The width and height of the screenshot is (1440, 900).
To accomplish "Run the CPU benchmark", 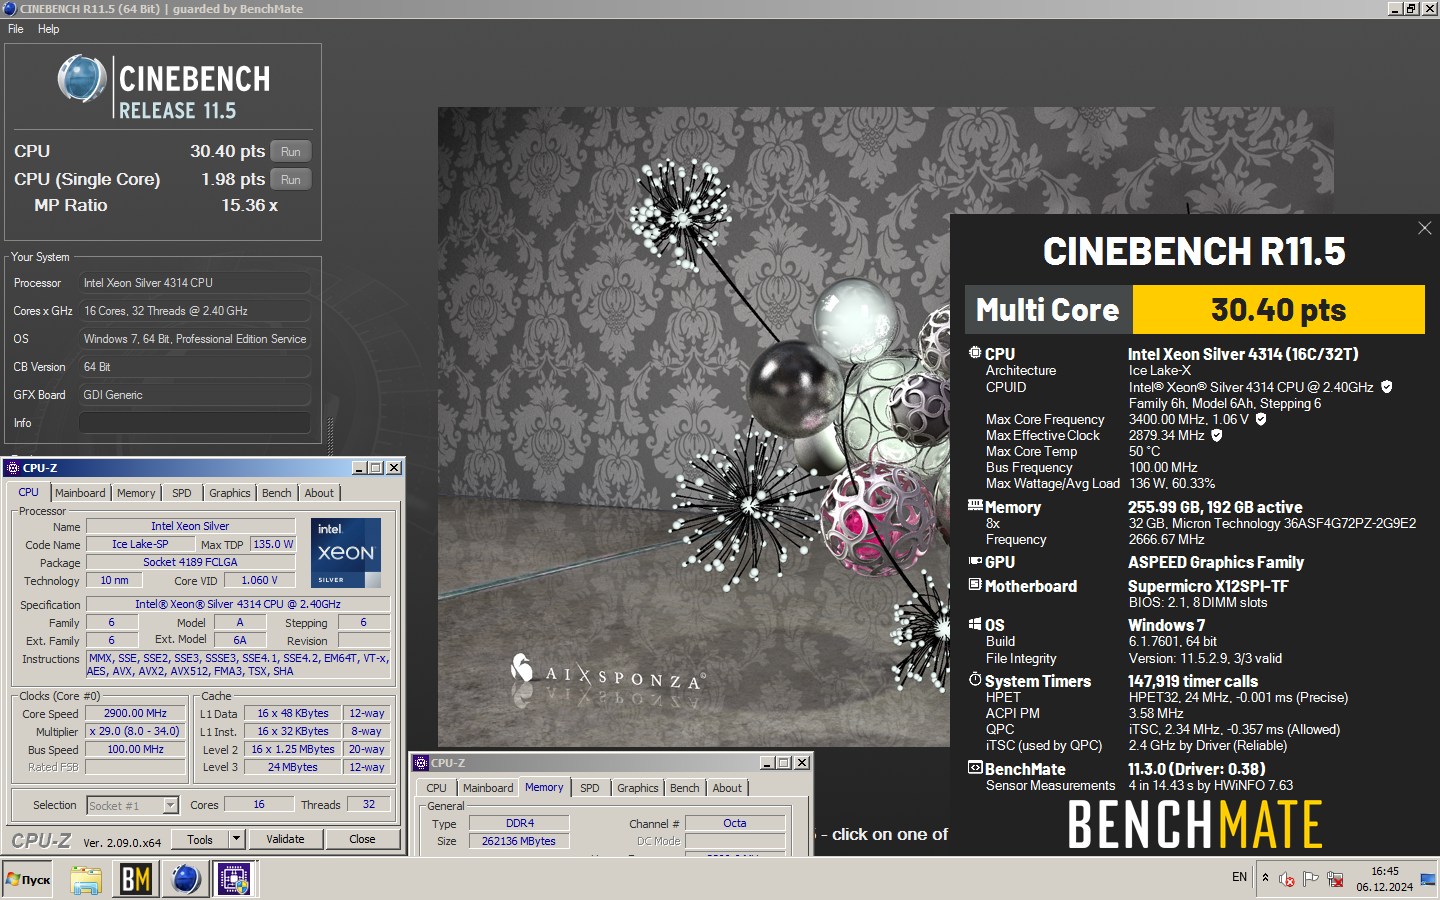I will click(x=291, y=152).
